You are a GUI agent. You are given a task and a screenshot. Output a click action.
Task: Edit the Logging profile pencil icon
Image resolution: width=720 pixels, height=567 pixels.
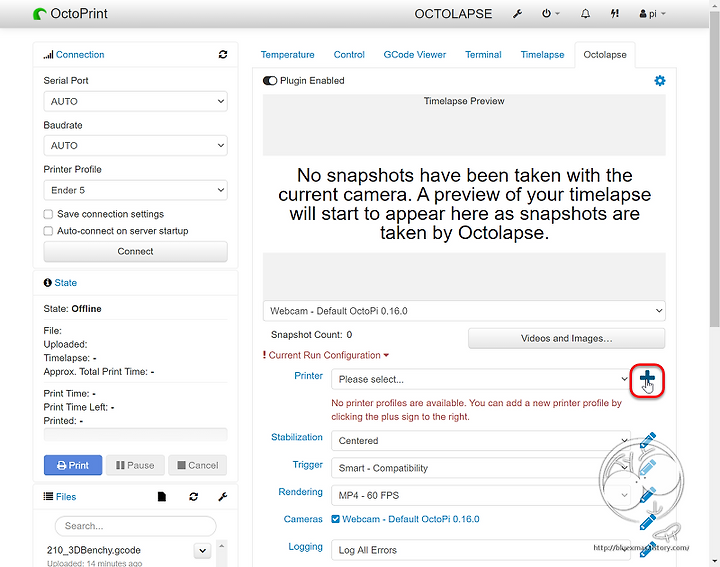tap(647, 549)
